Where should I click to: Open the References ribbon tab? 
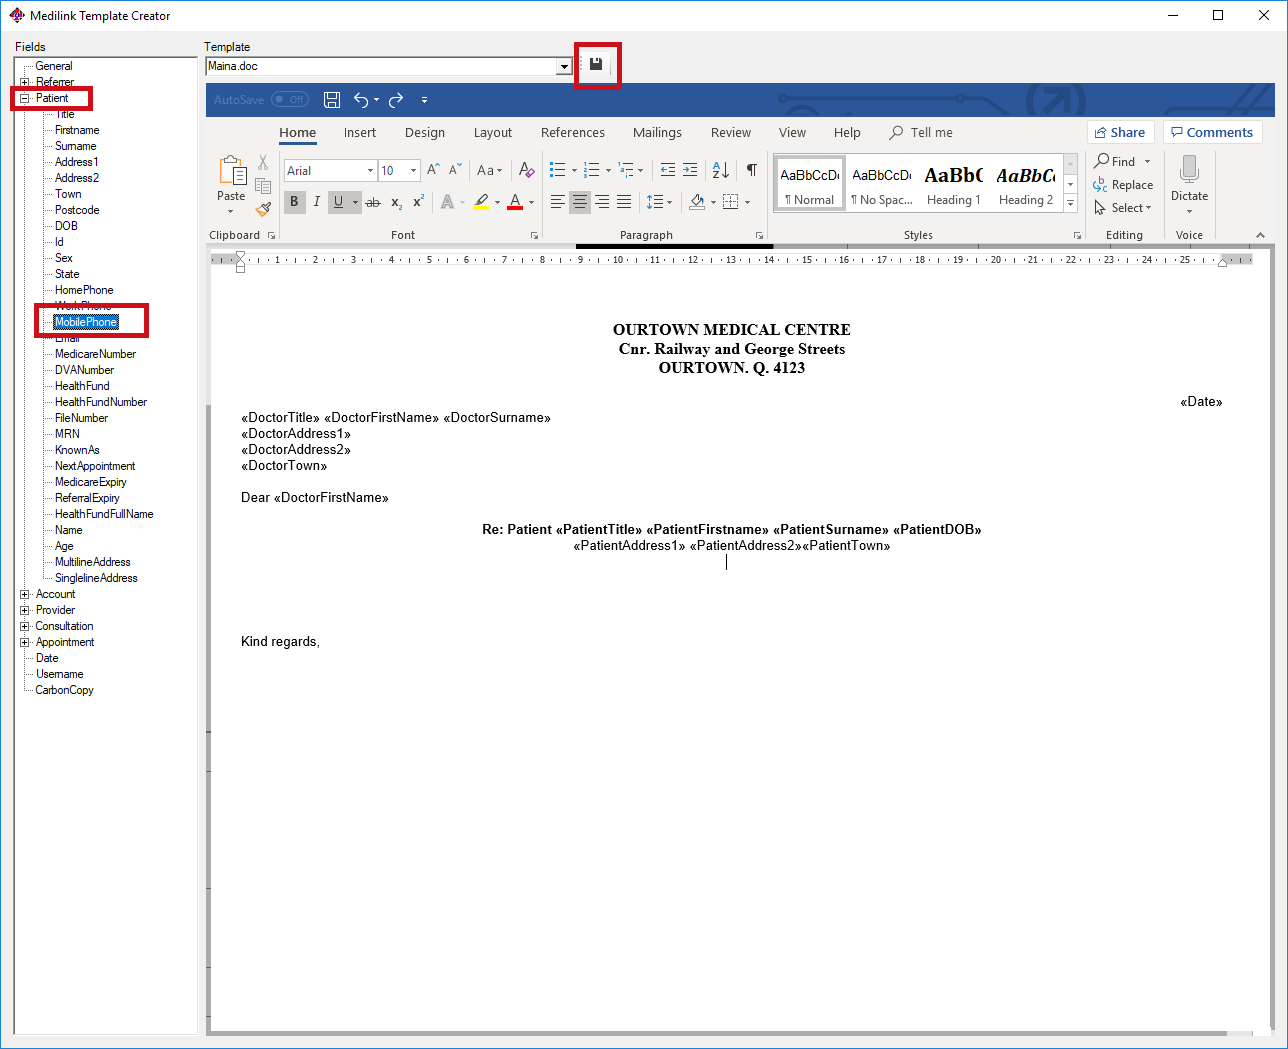(572, 132)
